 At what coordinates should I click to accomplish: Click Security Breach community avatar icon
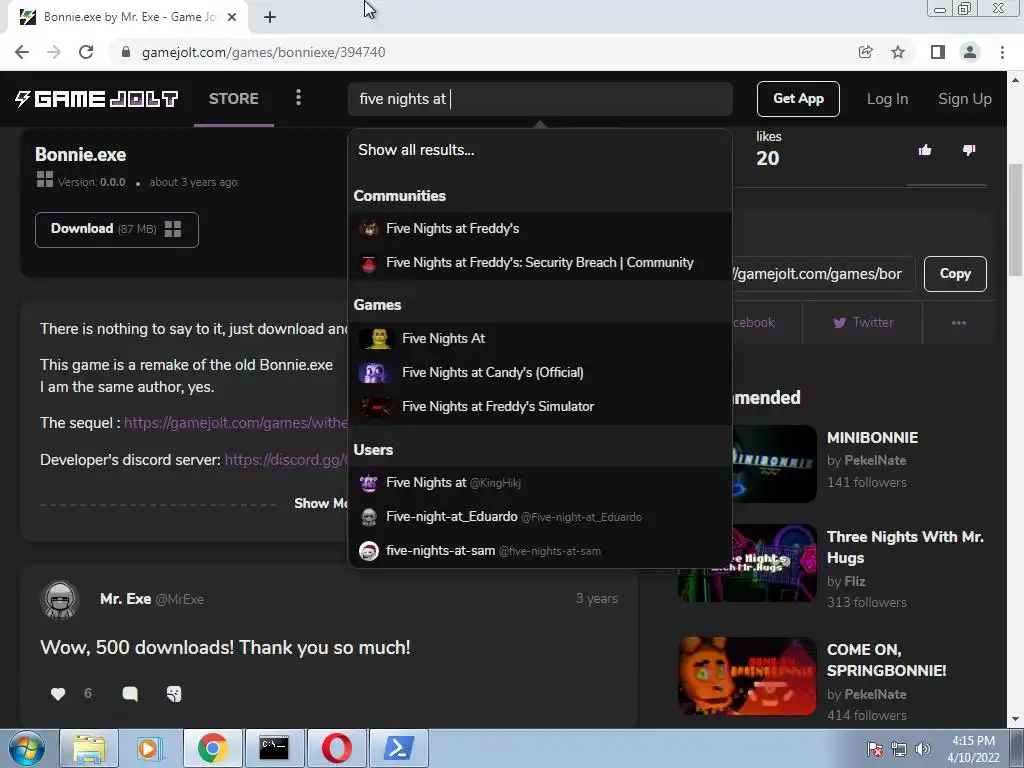pyautogui.click(x=369, y=263)
